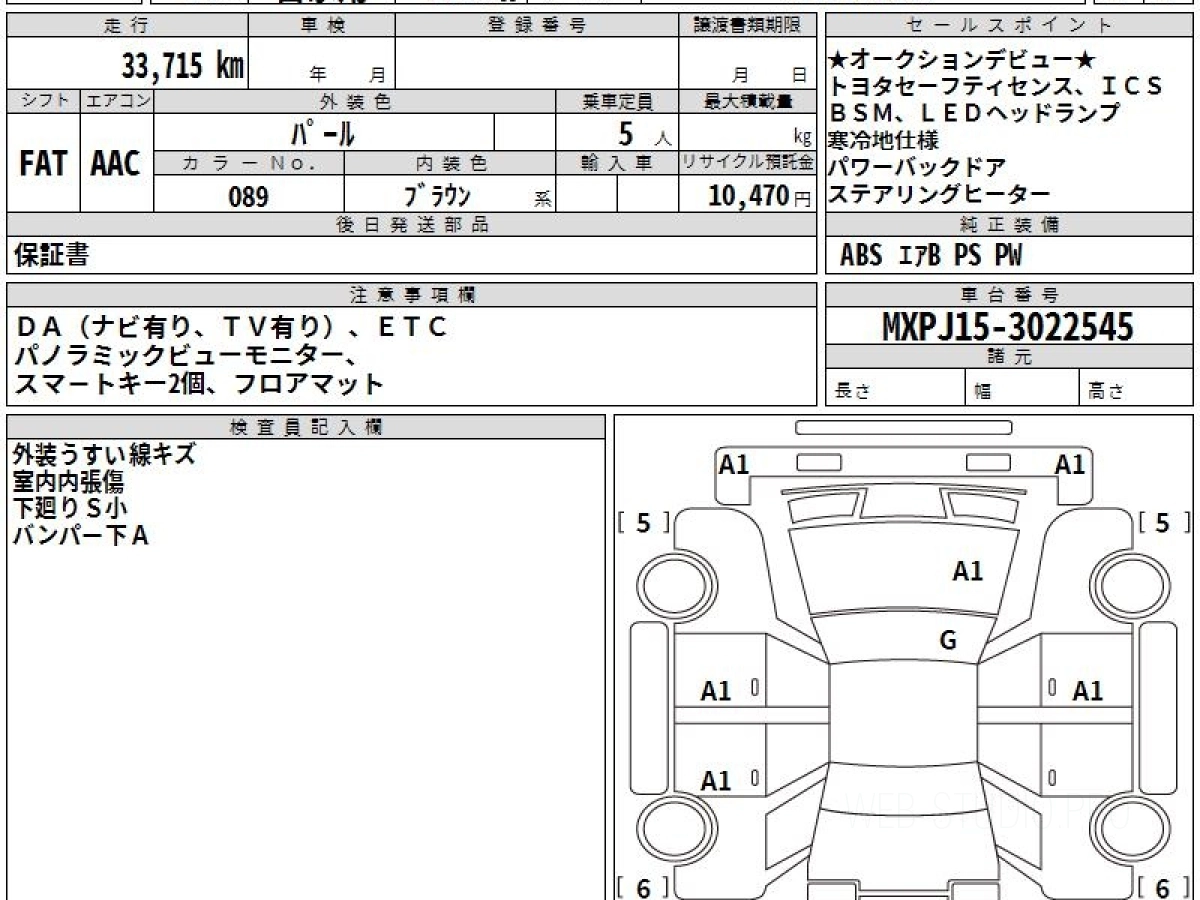Select the 後日発送部品 header
This screenshot has width=1200, height=900.
(411, 225)
